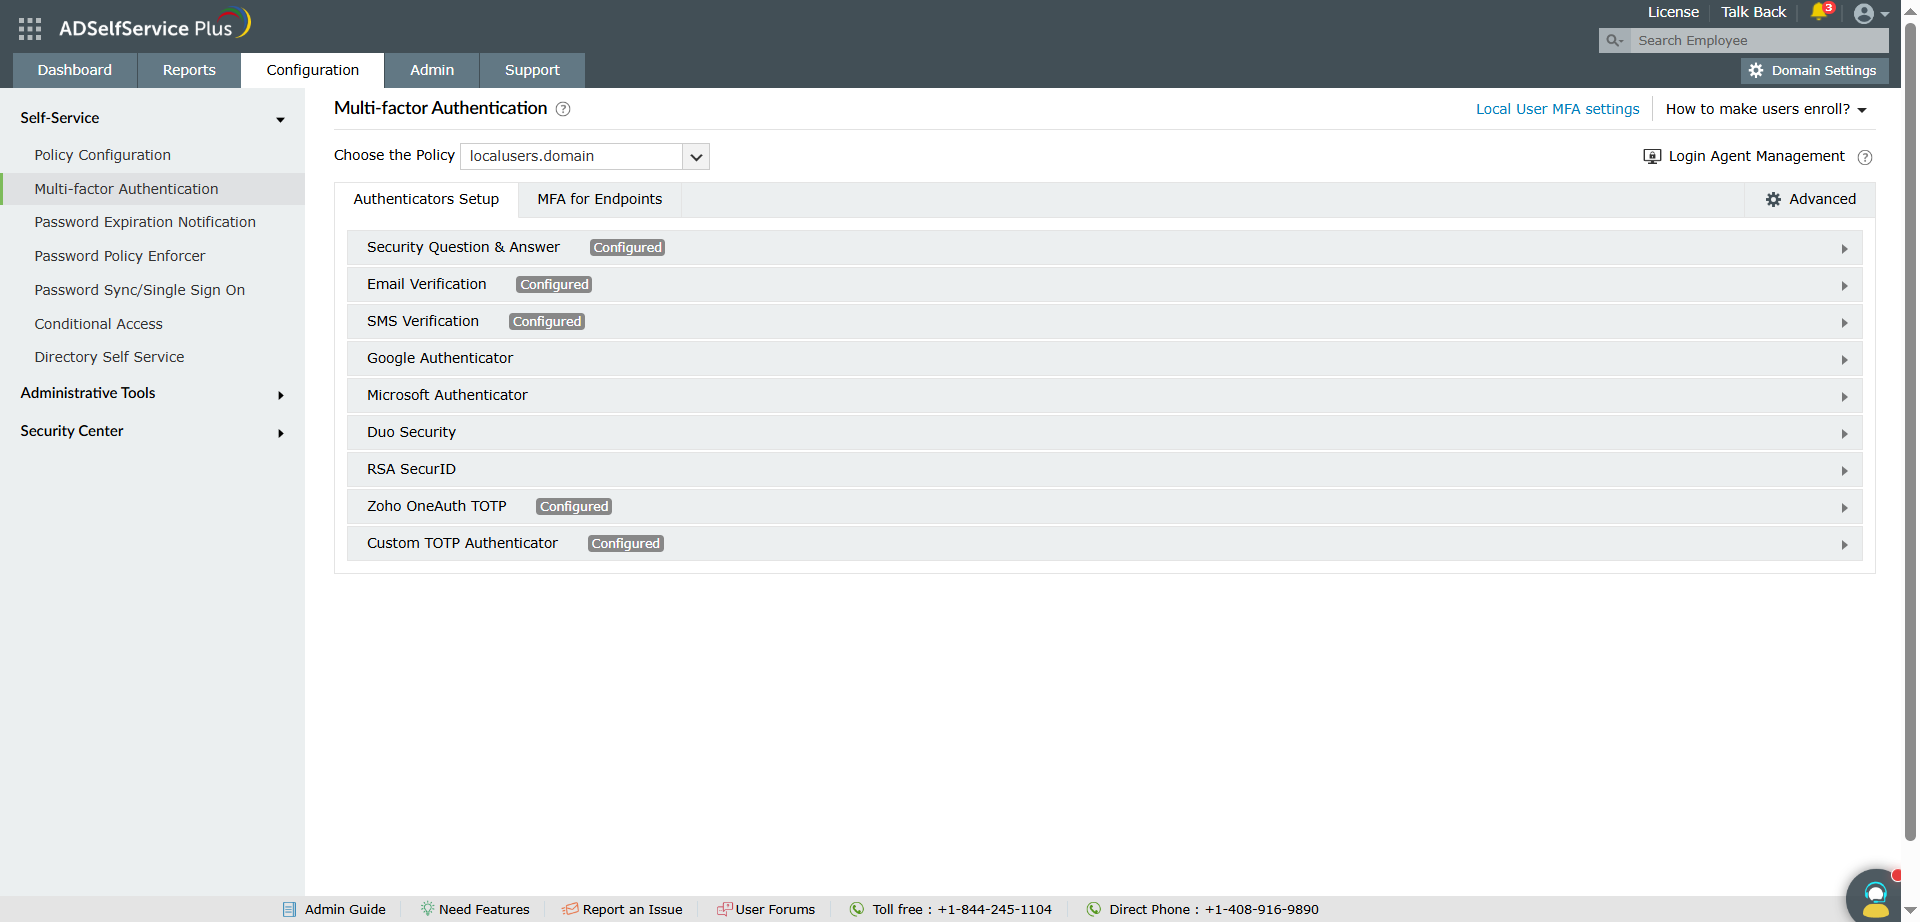Image resolution: width=1920 pixels, height=922 pixels.
Task: Open the Admin tab
Action: click(431, 70)
